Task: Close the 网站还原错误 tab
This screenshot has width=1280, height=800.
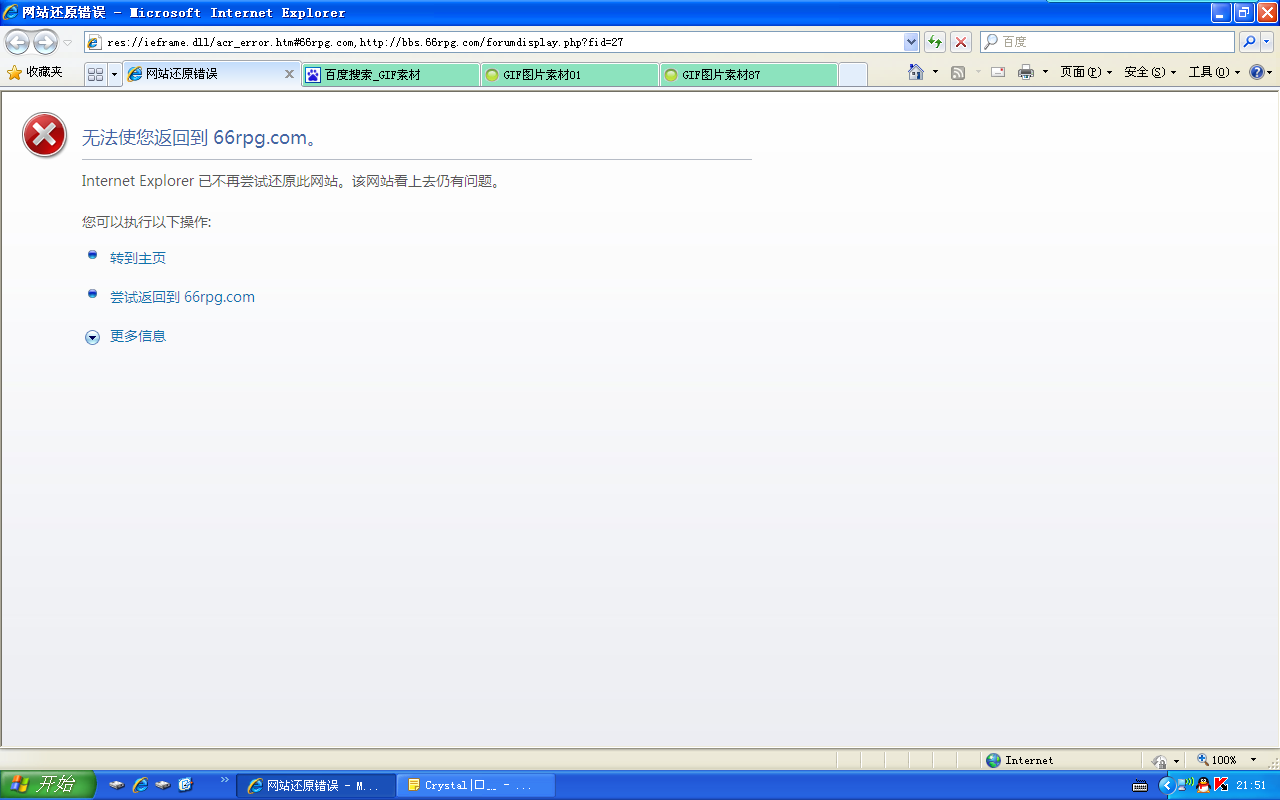Action: 290,74
